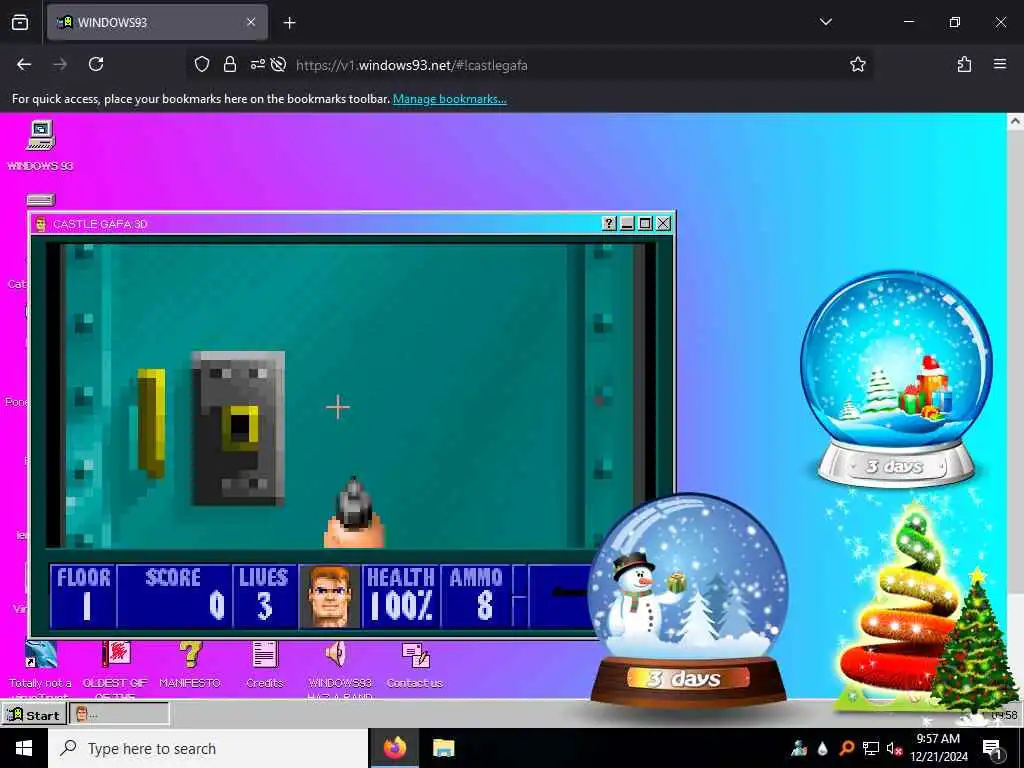Image resolution: width=1024 pixels, height=768 pixels.
Task: Click the site security padlock icon
Action: (229, 64)
